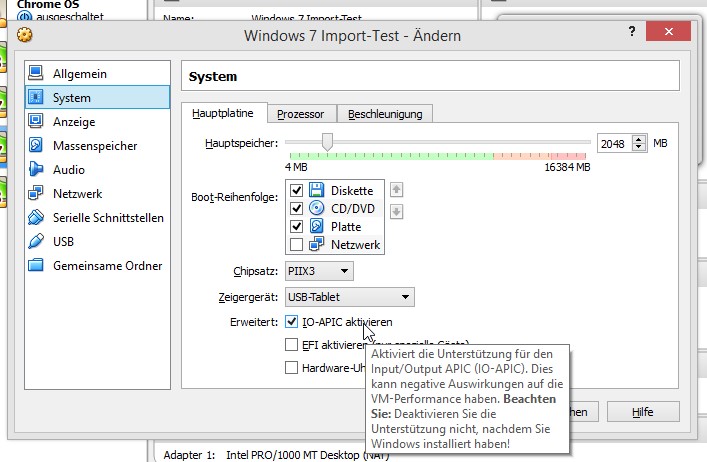
Task: Open the Massenspeicher settings category
Action: (x=97, y=146)
